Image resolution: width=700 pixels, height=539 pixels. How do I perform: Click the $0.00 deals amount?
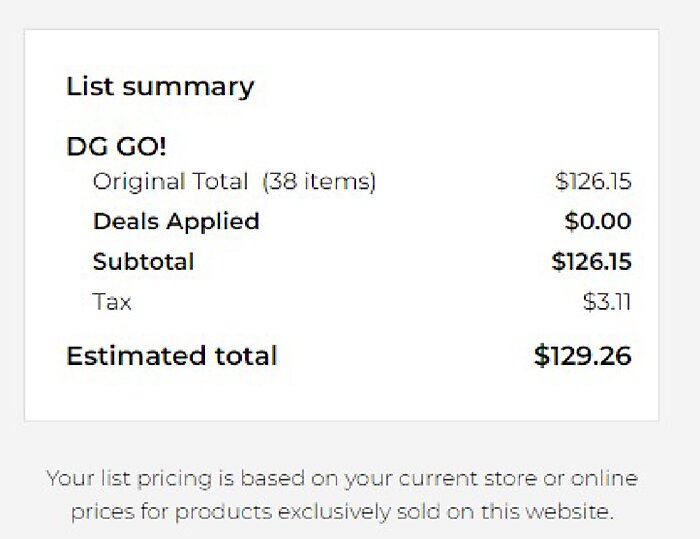597,222
